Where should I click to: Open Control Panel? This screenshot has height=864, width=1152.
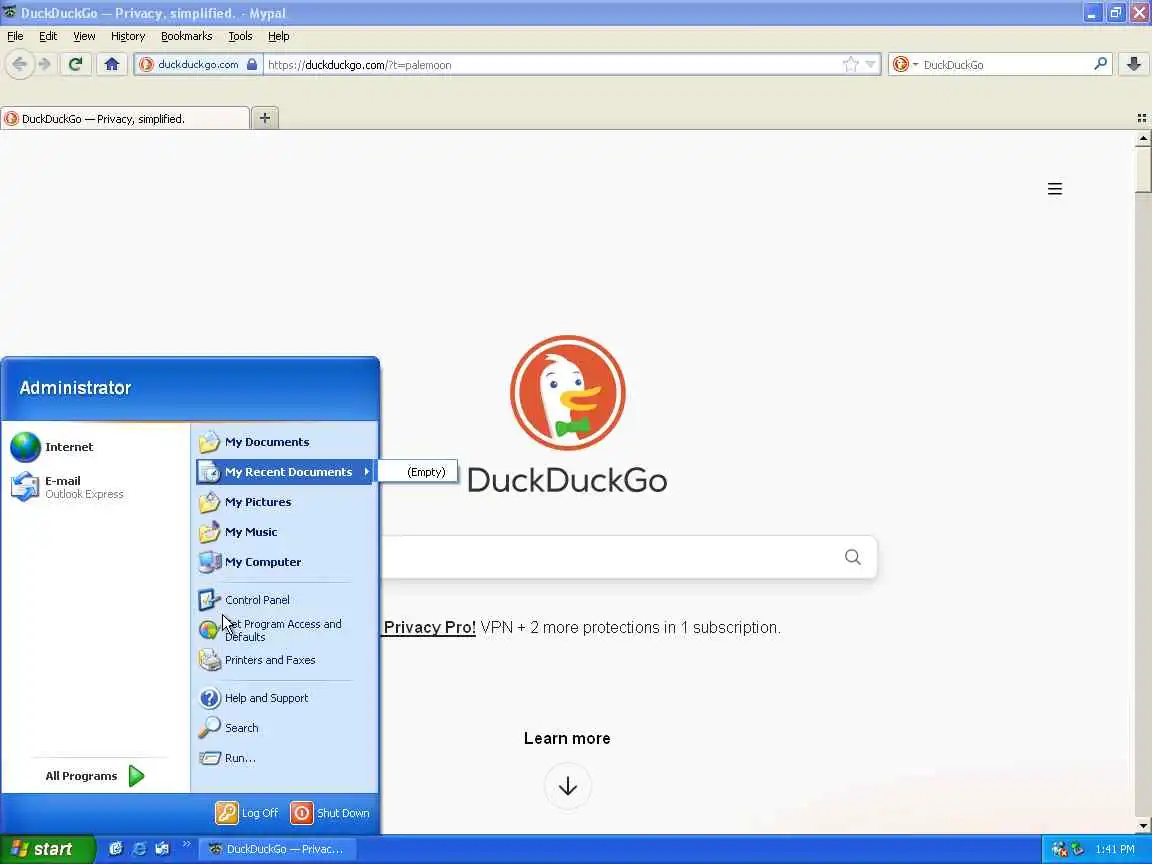(285, 600)
